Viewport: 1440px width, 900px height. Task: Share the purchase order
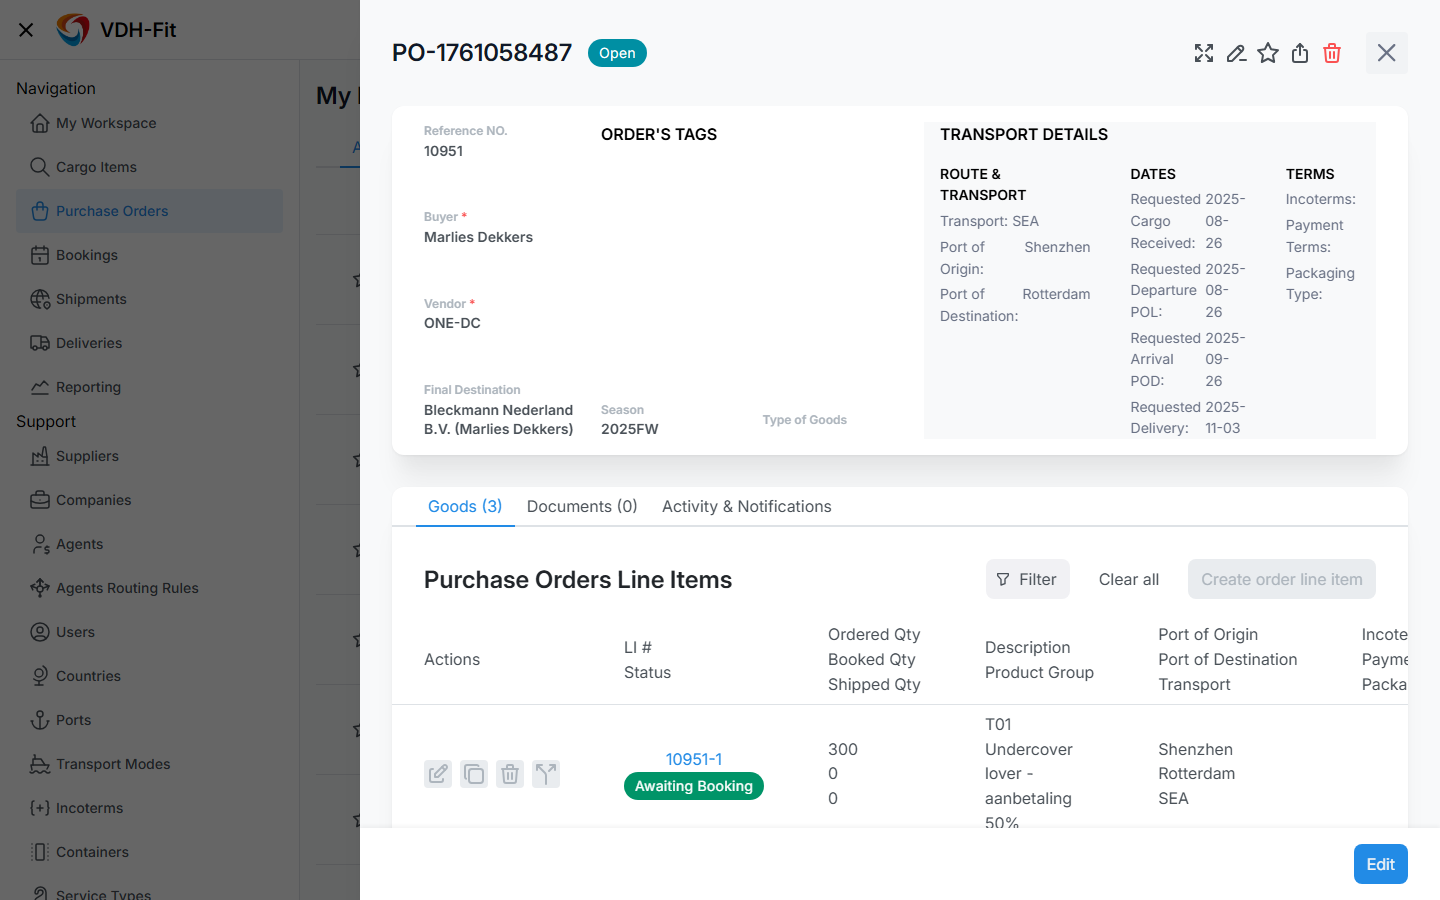click(x=1300, y=53)
